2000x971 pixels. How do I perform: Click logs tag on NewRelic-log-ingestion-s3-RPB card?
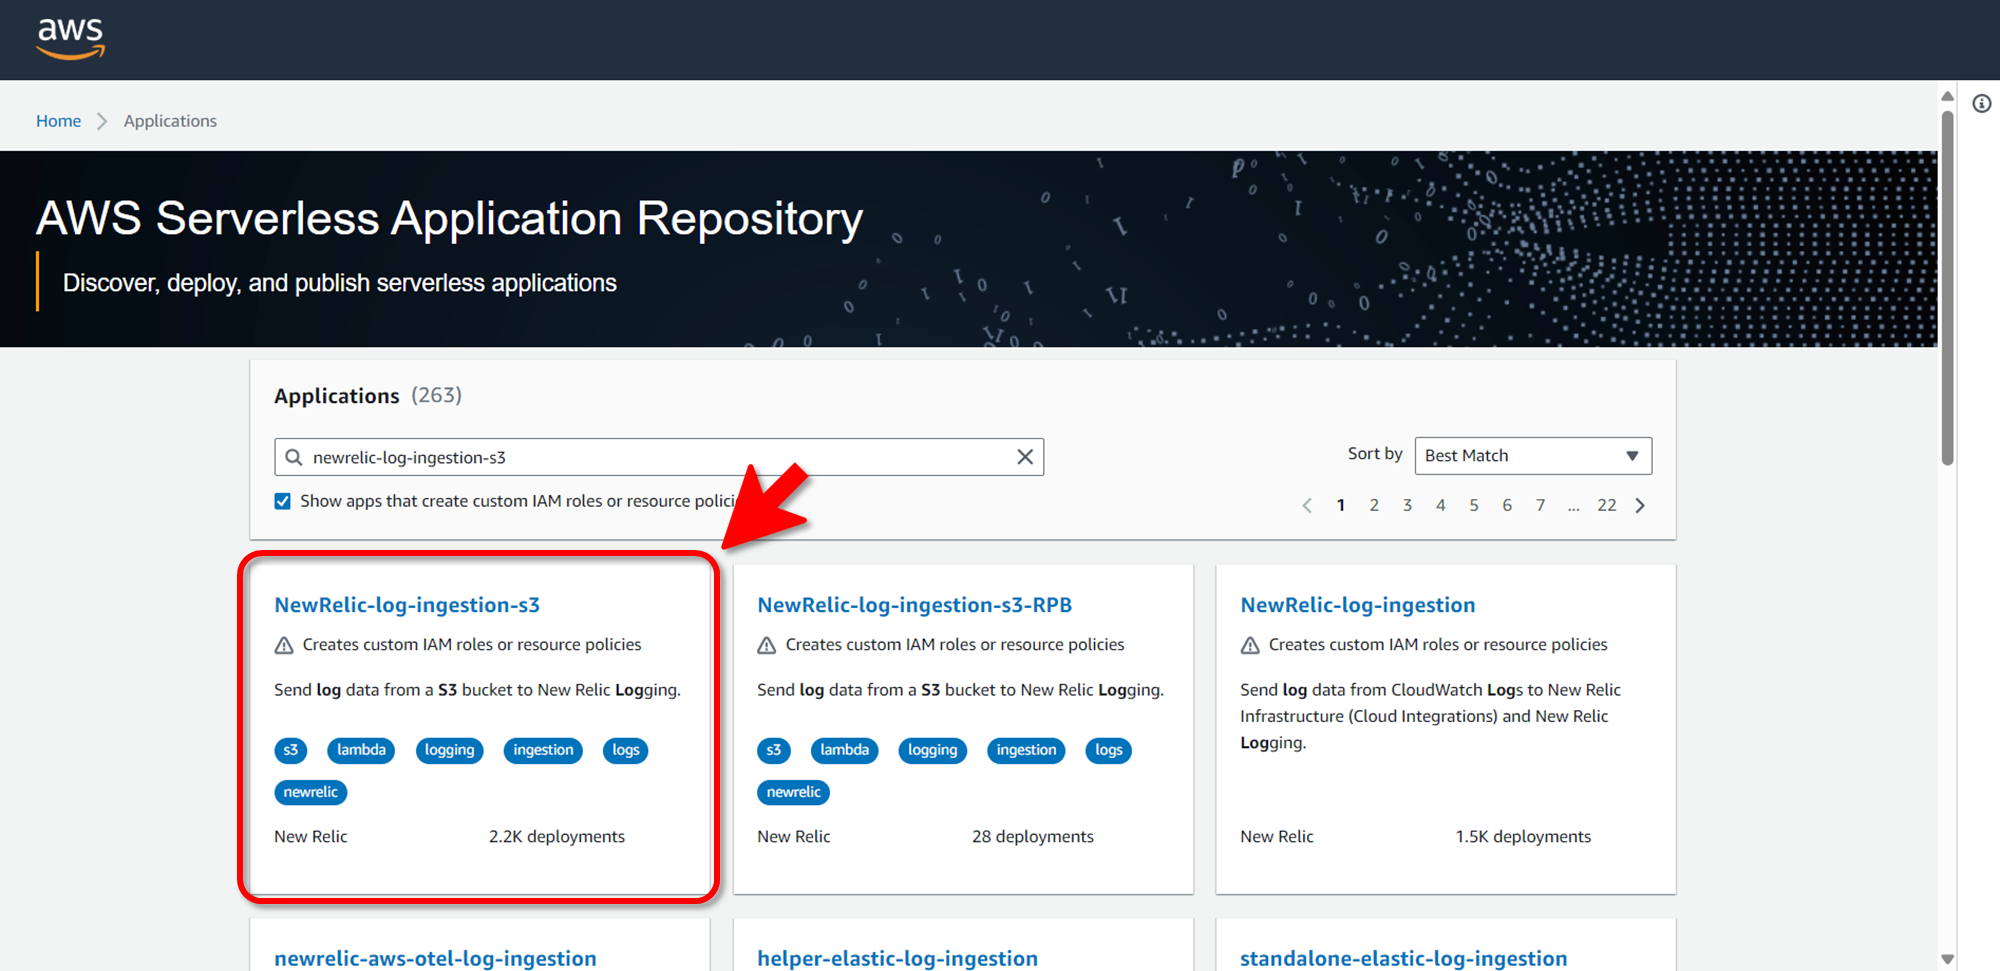1109,750
